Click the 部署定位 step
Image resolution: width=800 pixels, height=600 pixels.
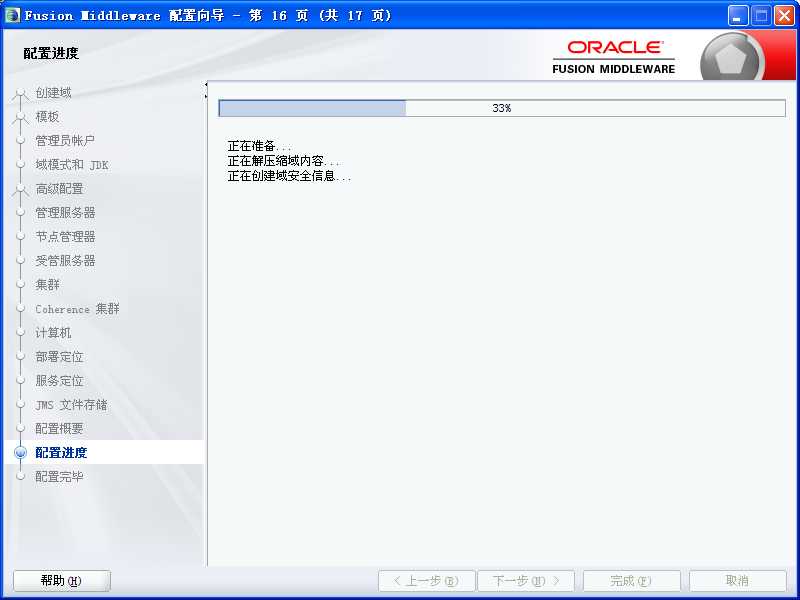point(59,357)
